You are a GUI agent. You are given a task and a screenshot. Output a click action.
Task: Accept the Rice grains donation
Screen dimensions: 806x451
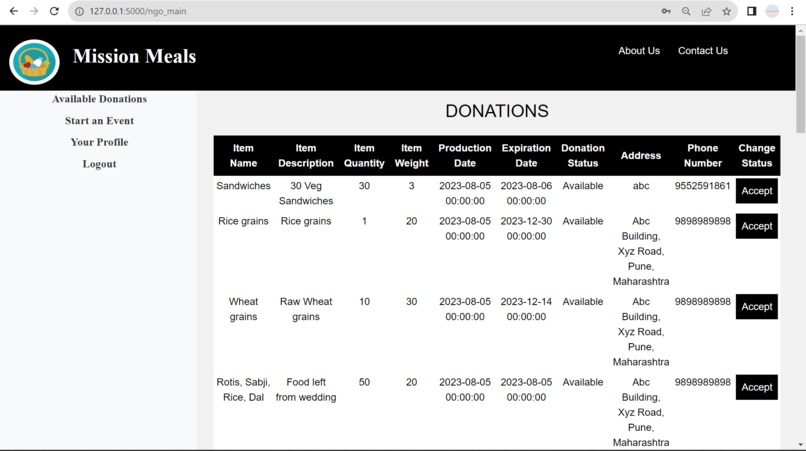(757, 226)
